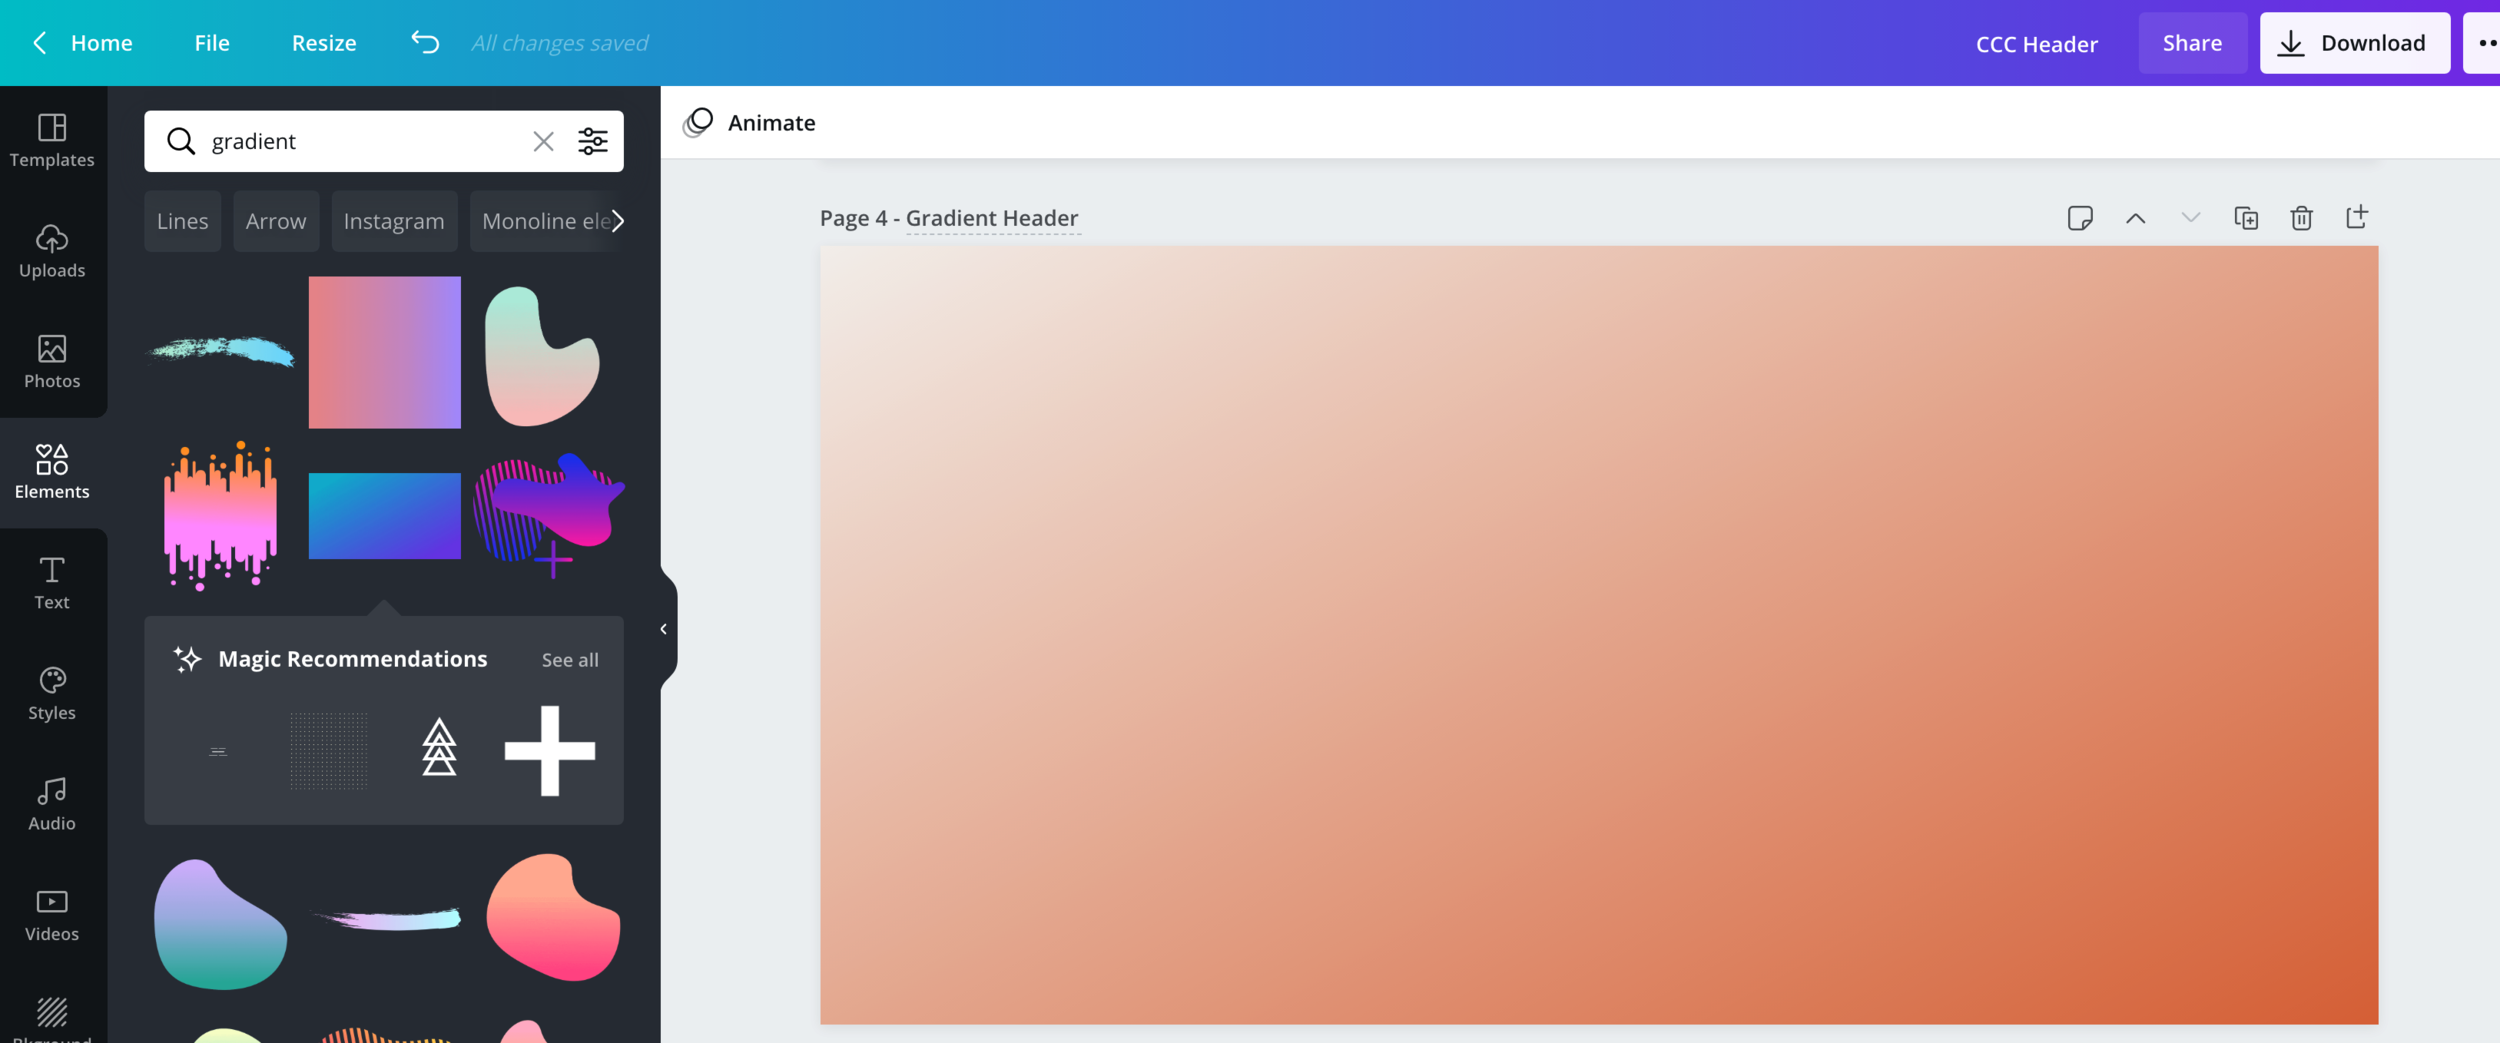Click the search filter options icon

[x=593, y=141]
